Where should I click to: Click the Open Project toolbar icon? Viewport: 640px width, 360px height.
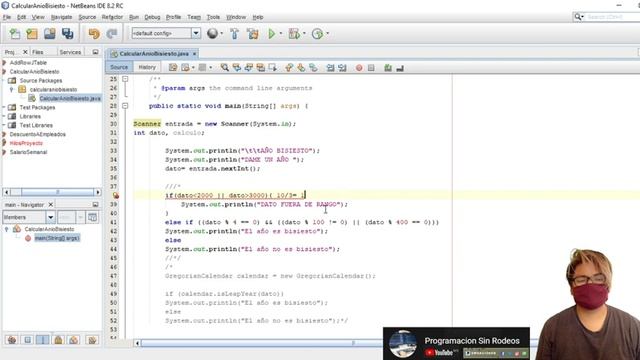pyautogui.click(x=50, y=33)
